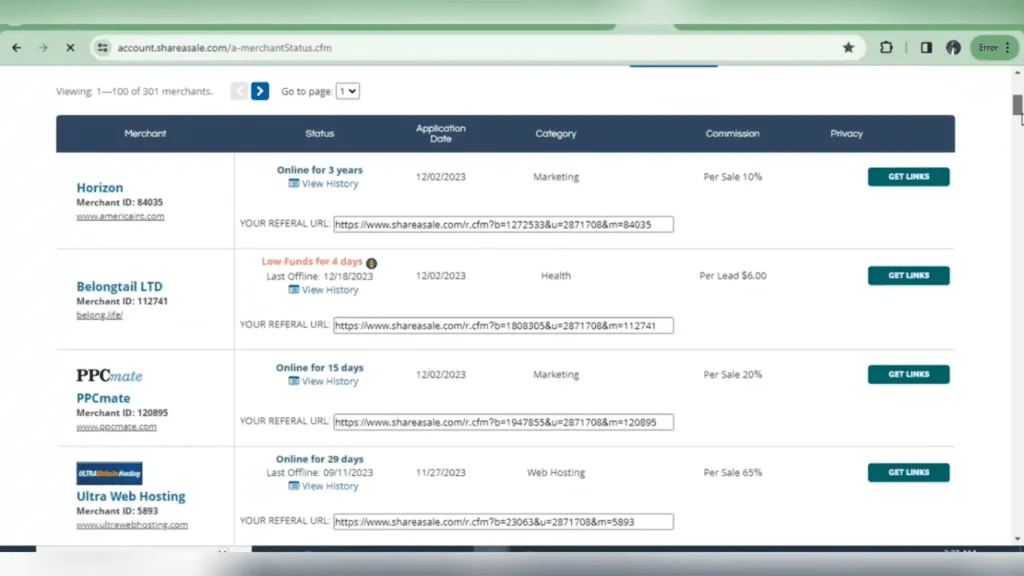Get links for PPCmate

point(908,374)
